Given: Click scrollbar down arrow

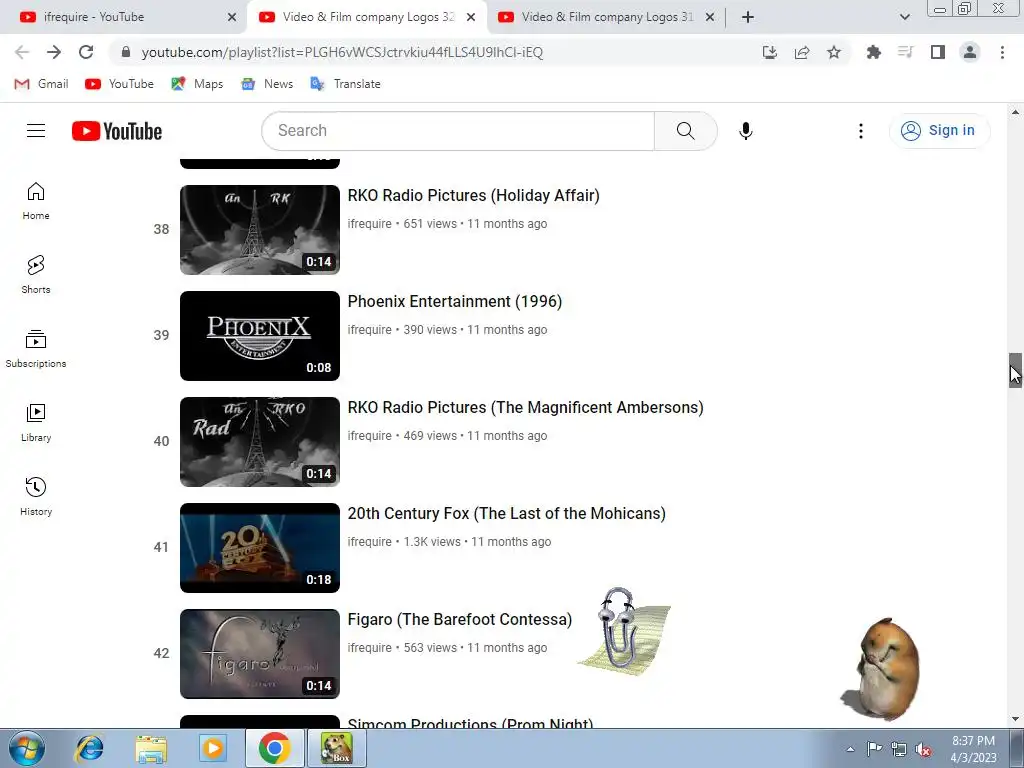Looking at the screenshot, I should (1015, 719).
